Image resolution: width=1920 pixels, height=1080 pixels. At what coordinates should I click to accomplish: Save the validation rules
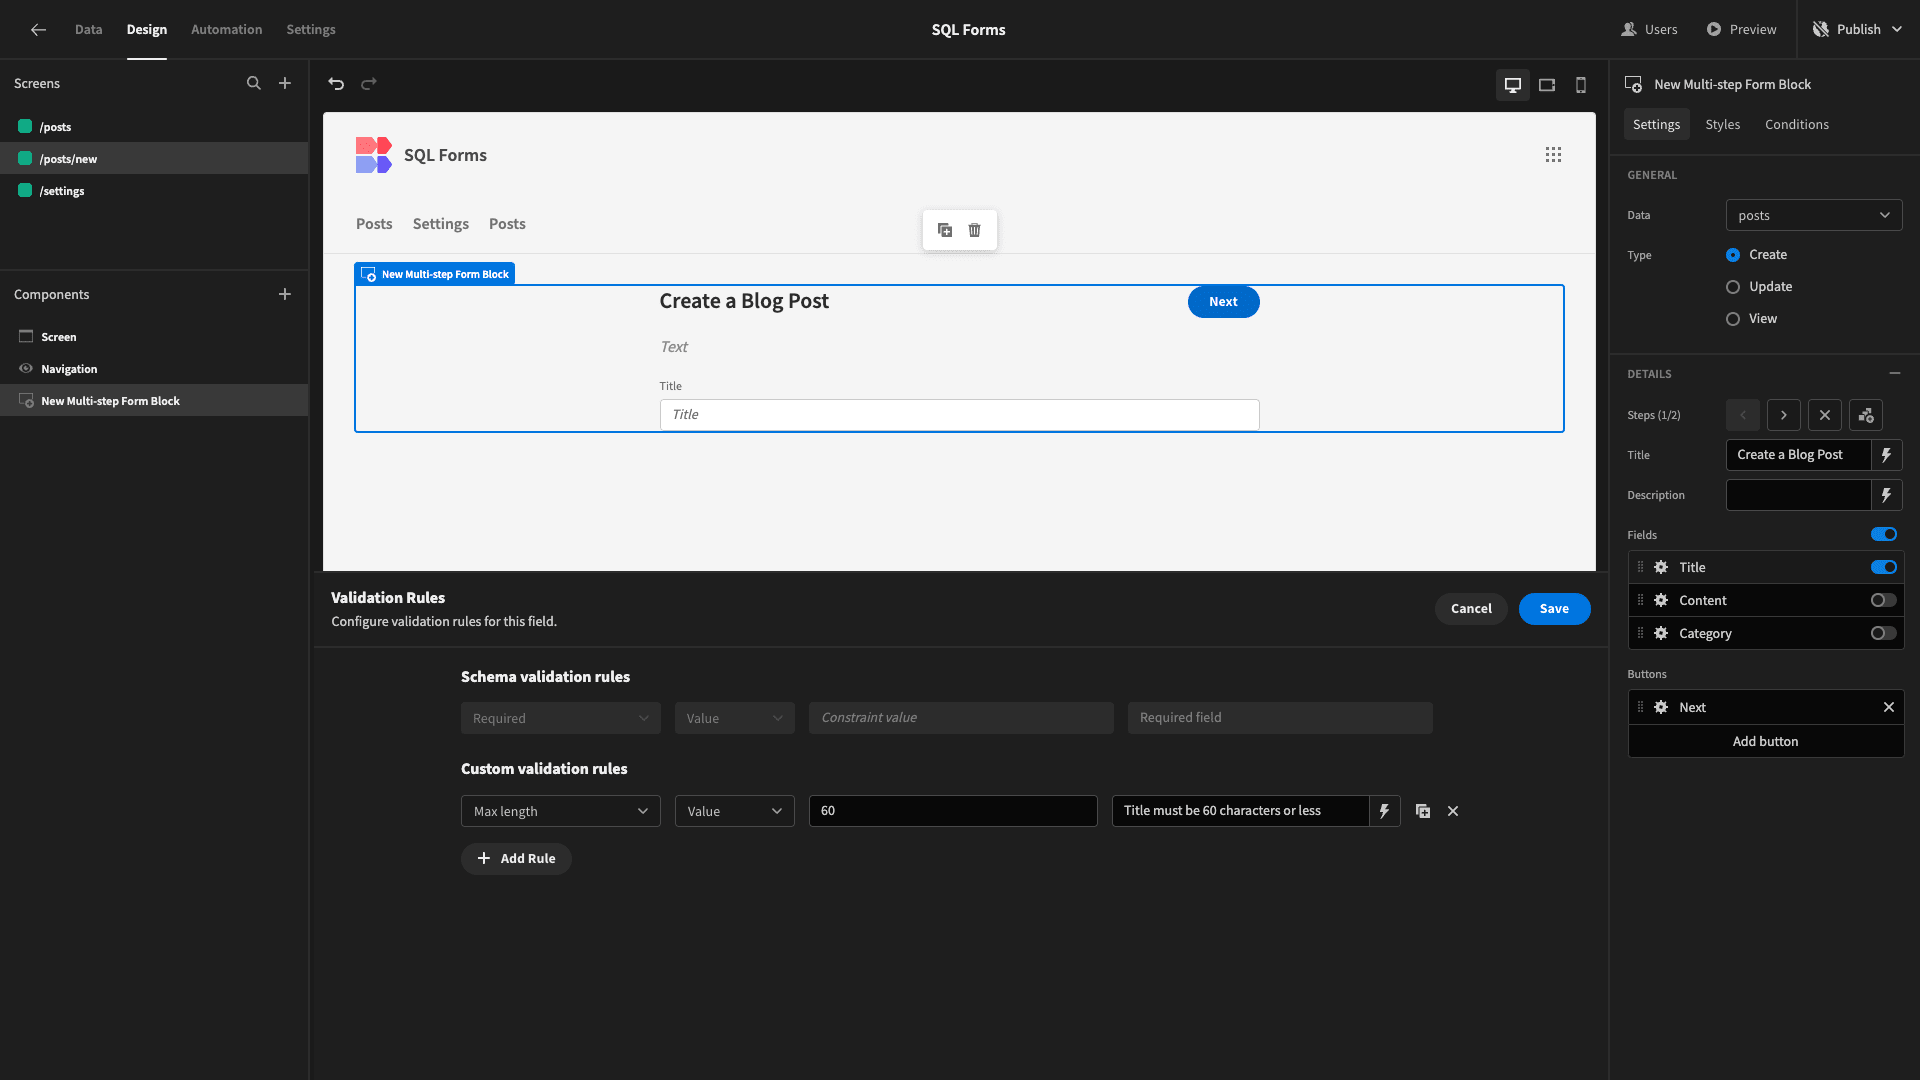coord(1555,609)
